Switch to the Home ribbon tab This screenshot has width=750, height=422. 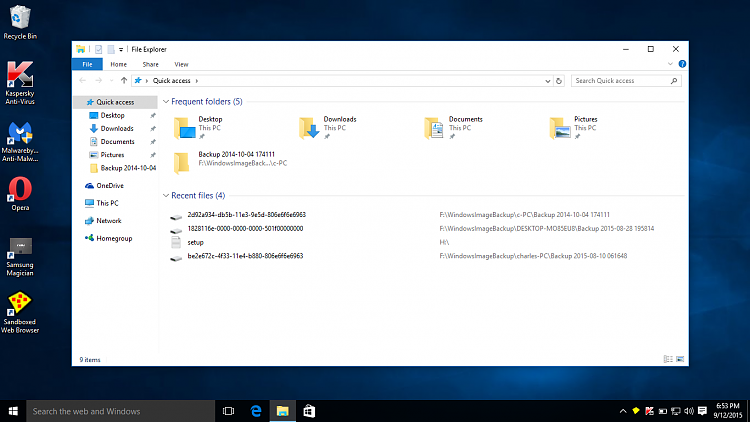pos(118,64)
